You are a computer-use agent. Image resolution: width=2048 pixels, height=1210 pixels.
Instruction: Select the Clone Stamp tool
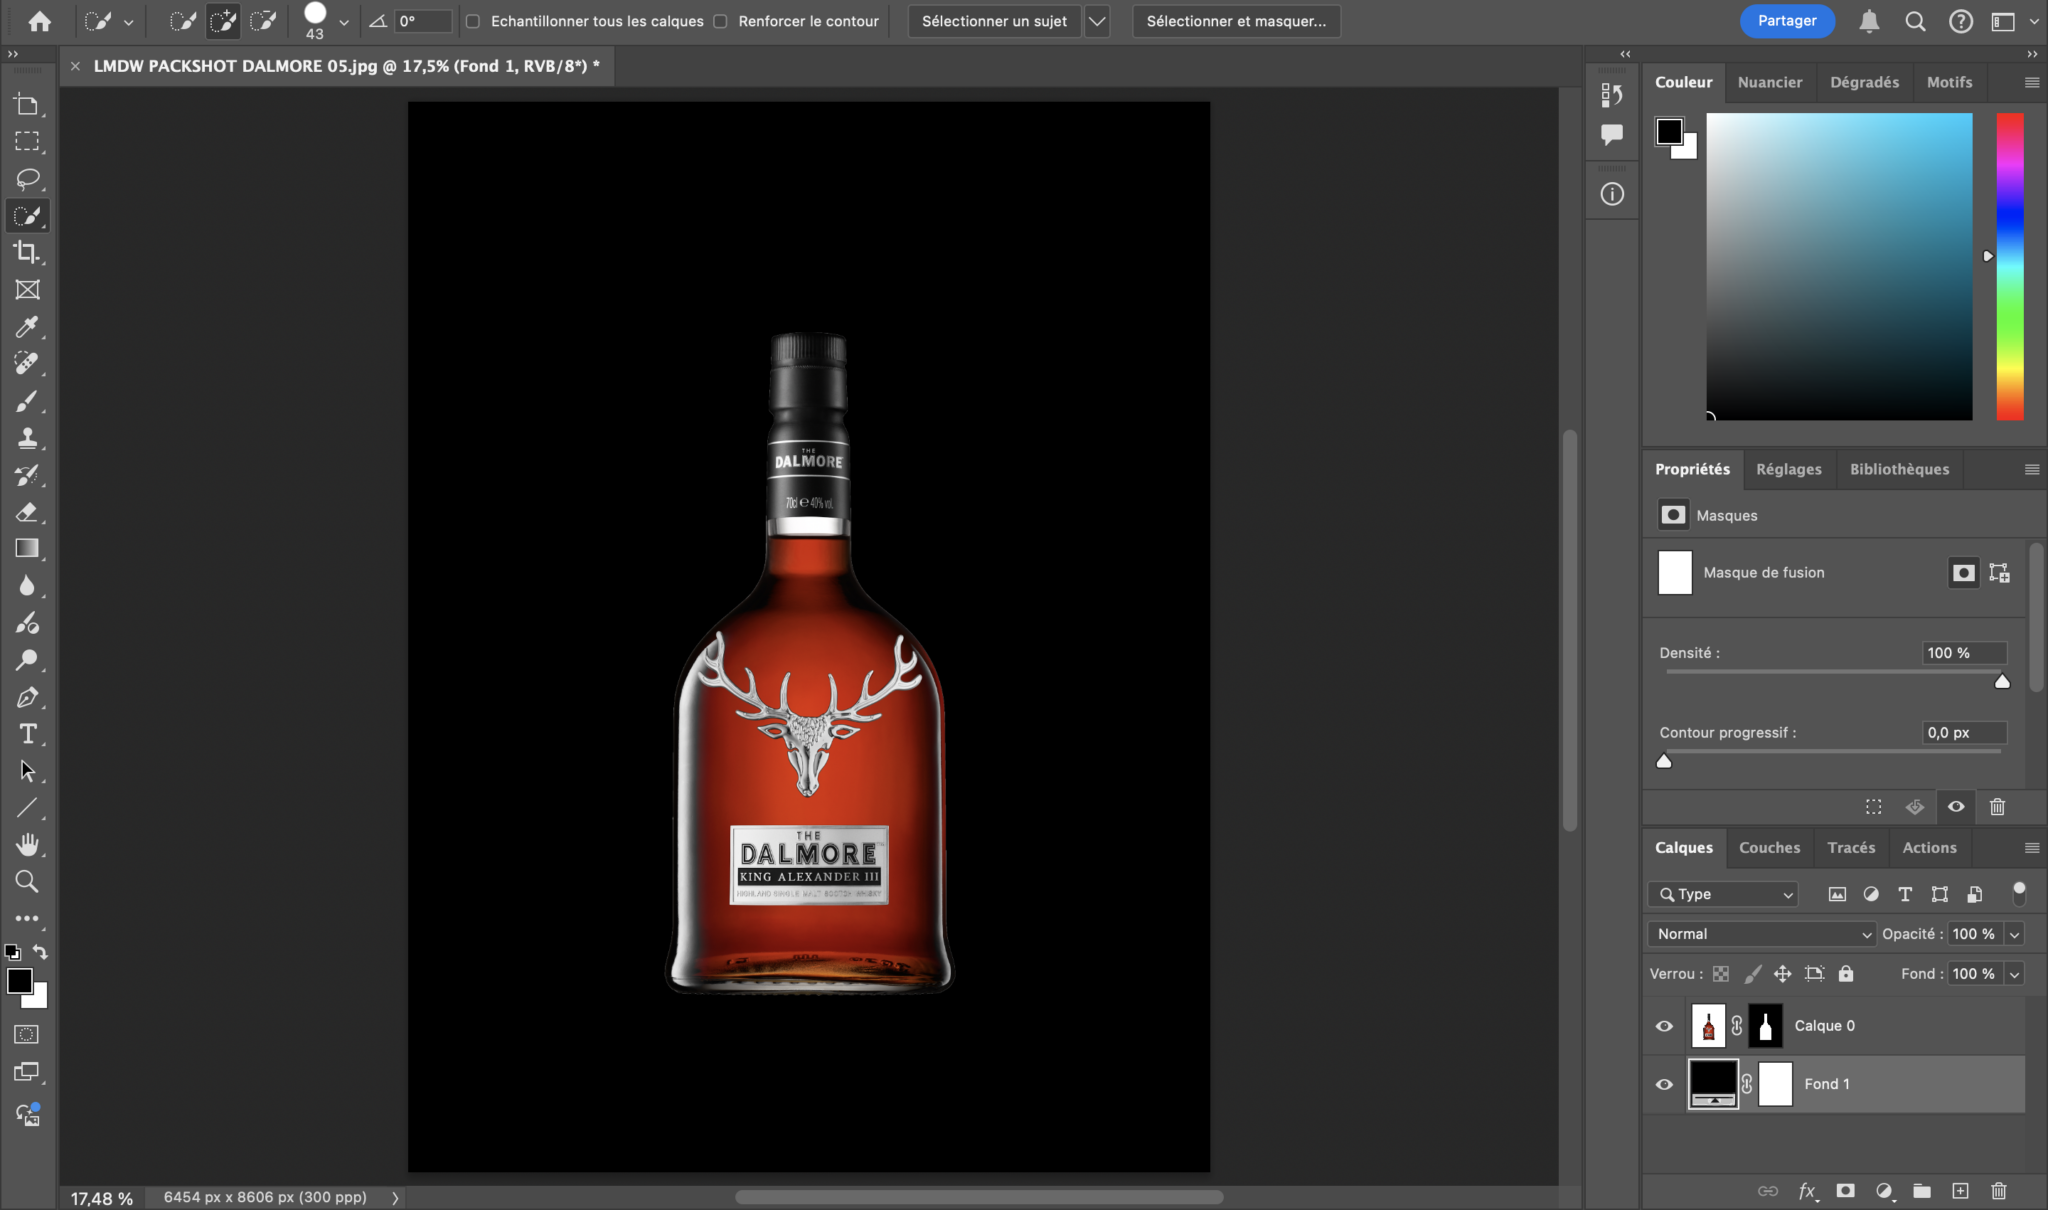pyautogui.click(x=27, y=438)
